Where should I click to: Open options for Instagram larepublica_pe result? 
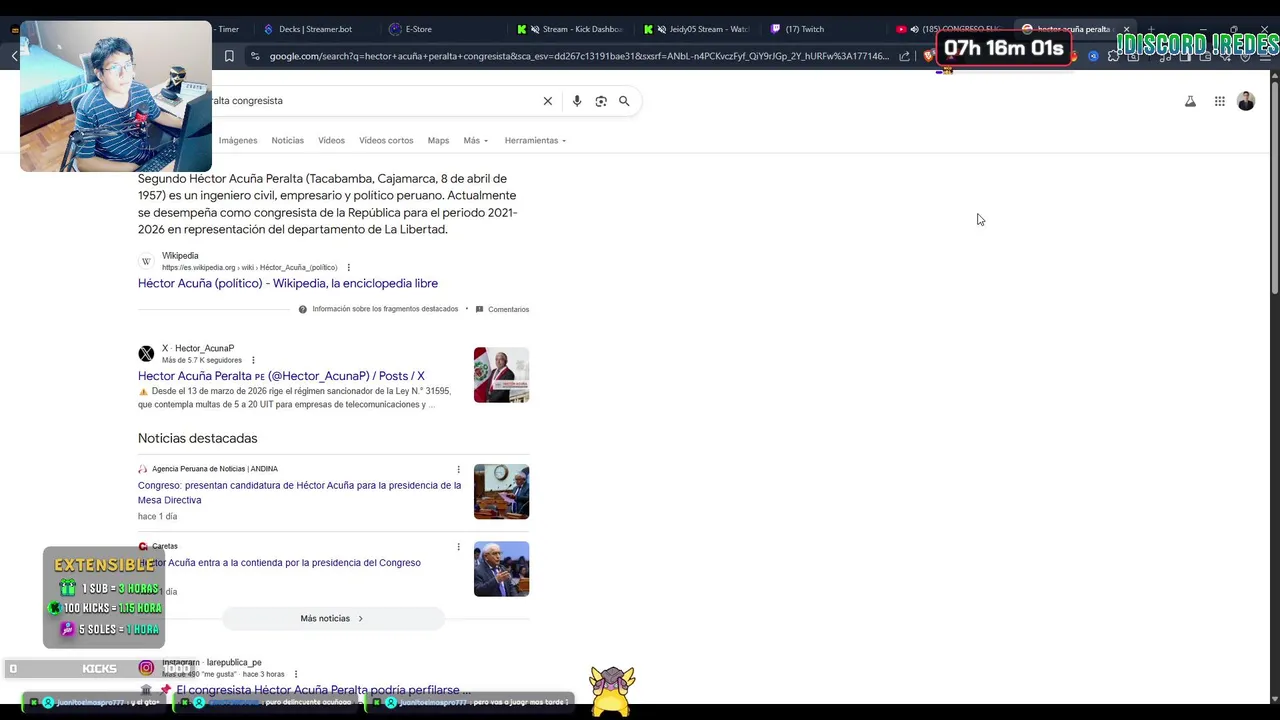[x=296, y=674]
